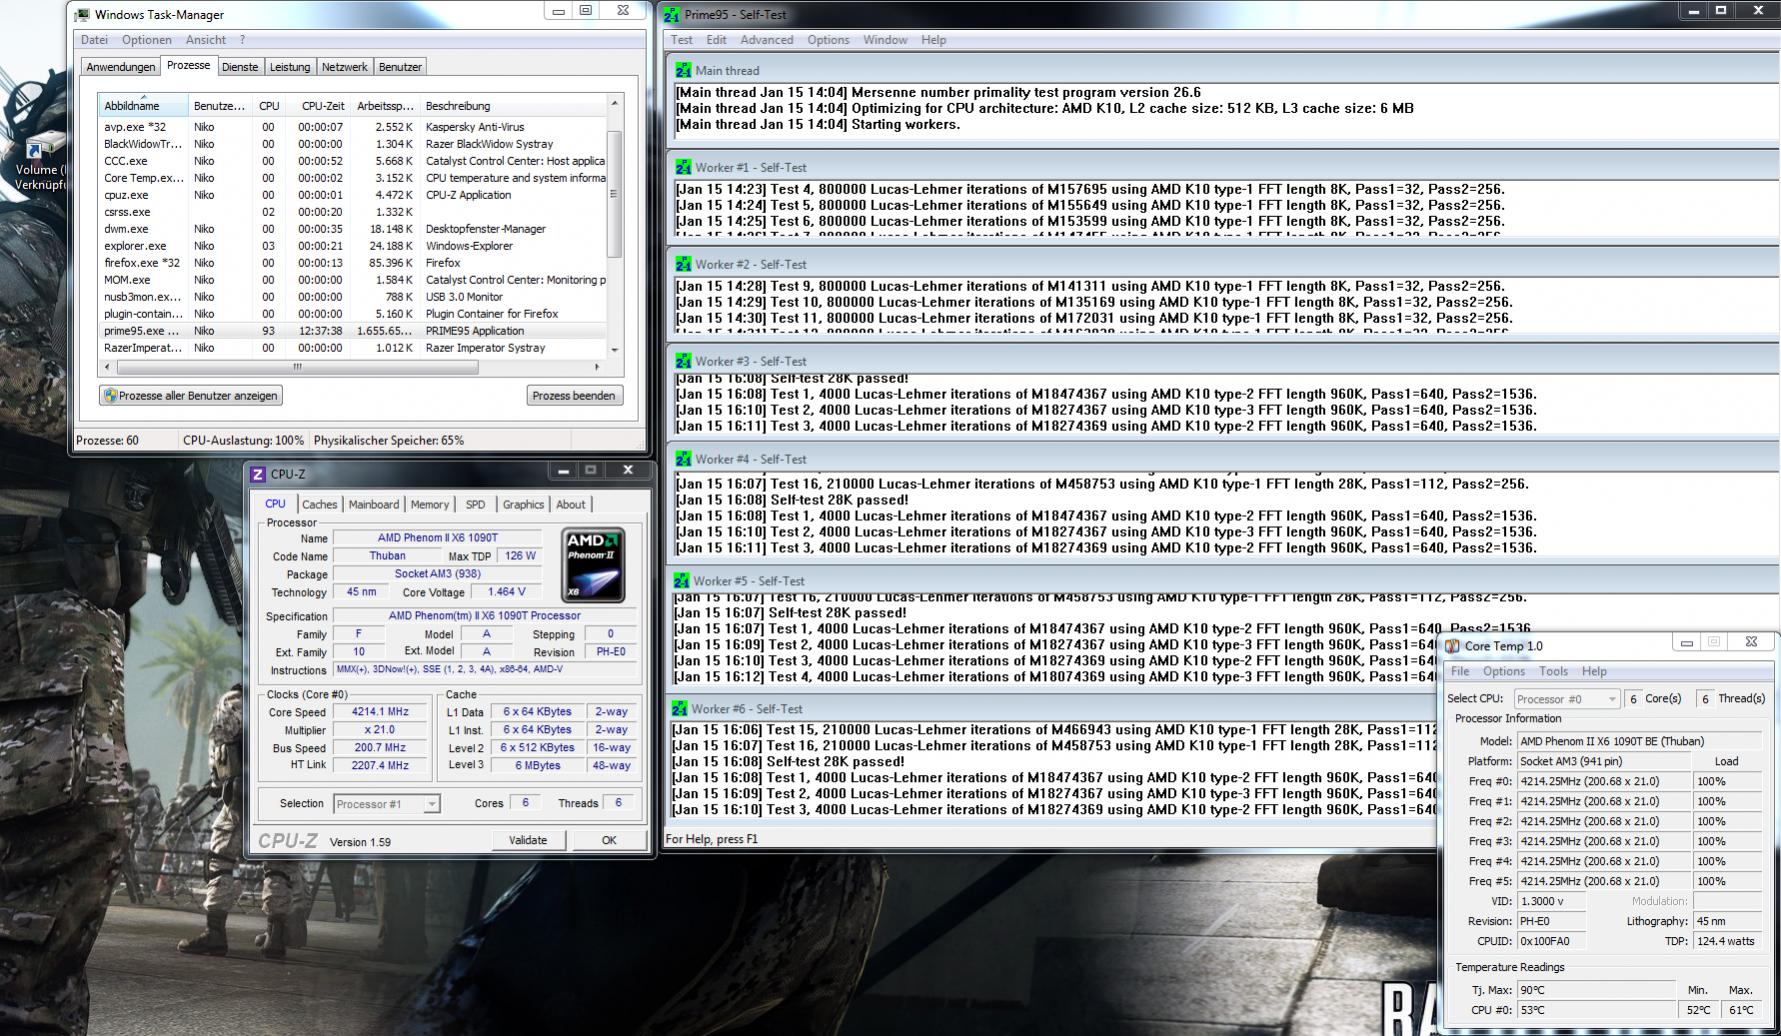Viewport: 1781px width, 1036px height.
Task: Click the Worker #5 Self-Test icon
Action: click(682, 581)
